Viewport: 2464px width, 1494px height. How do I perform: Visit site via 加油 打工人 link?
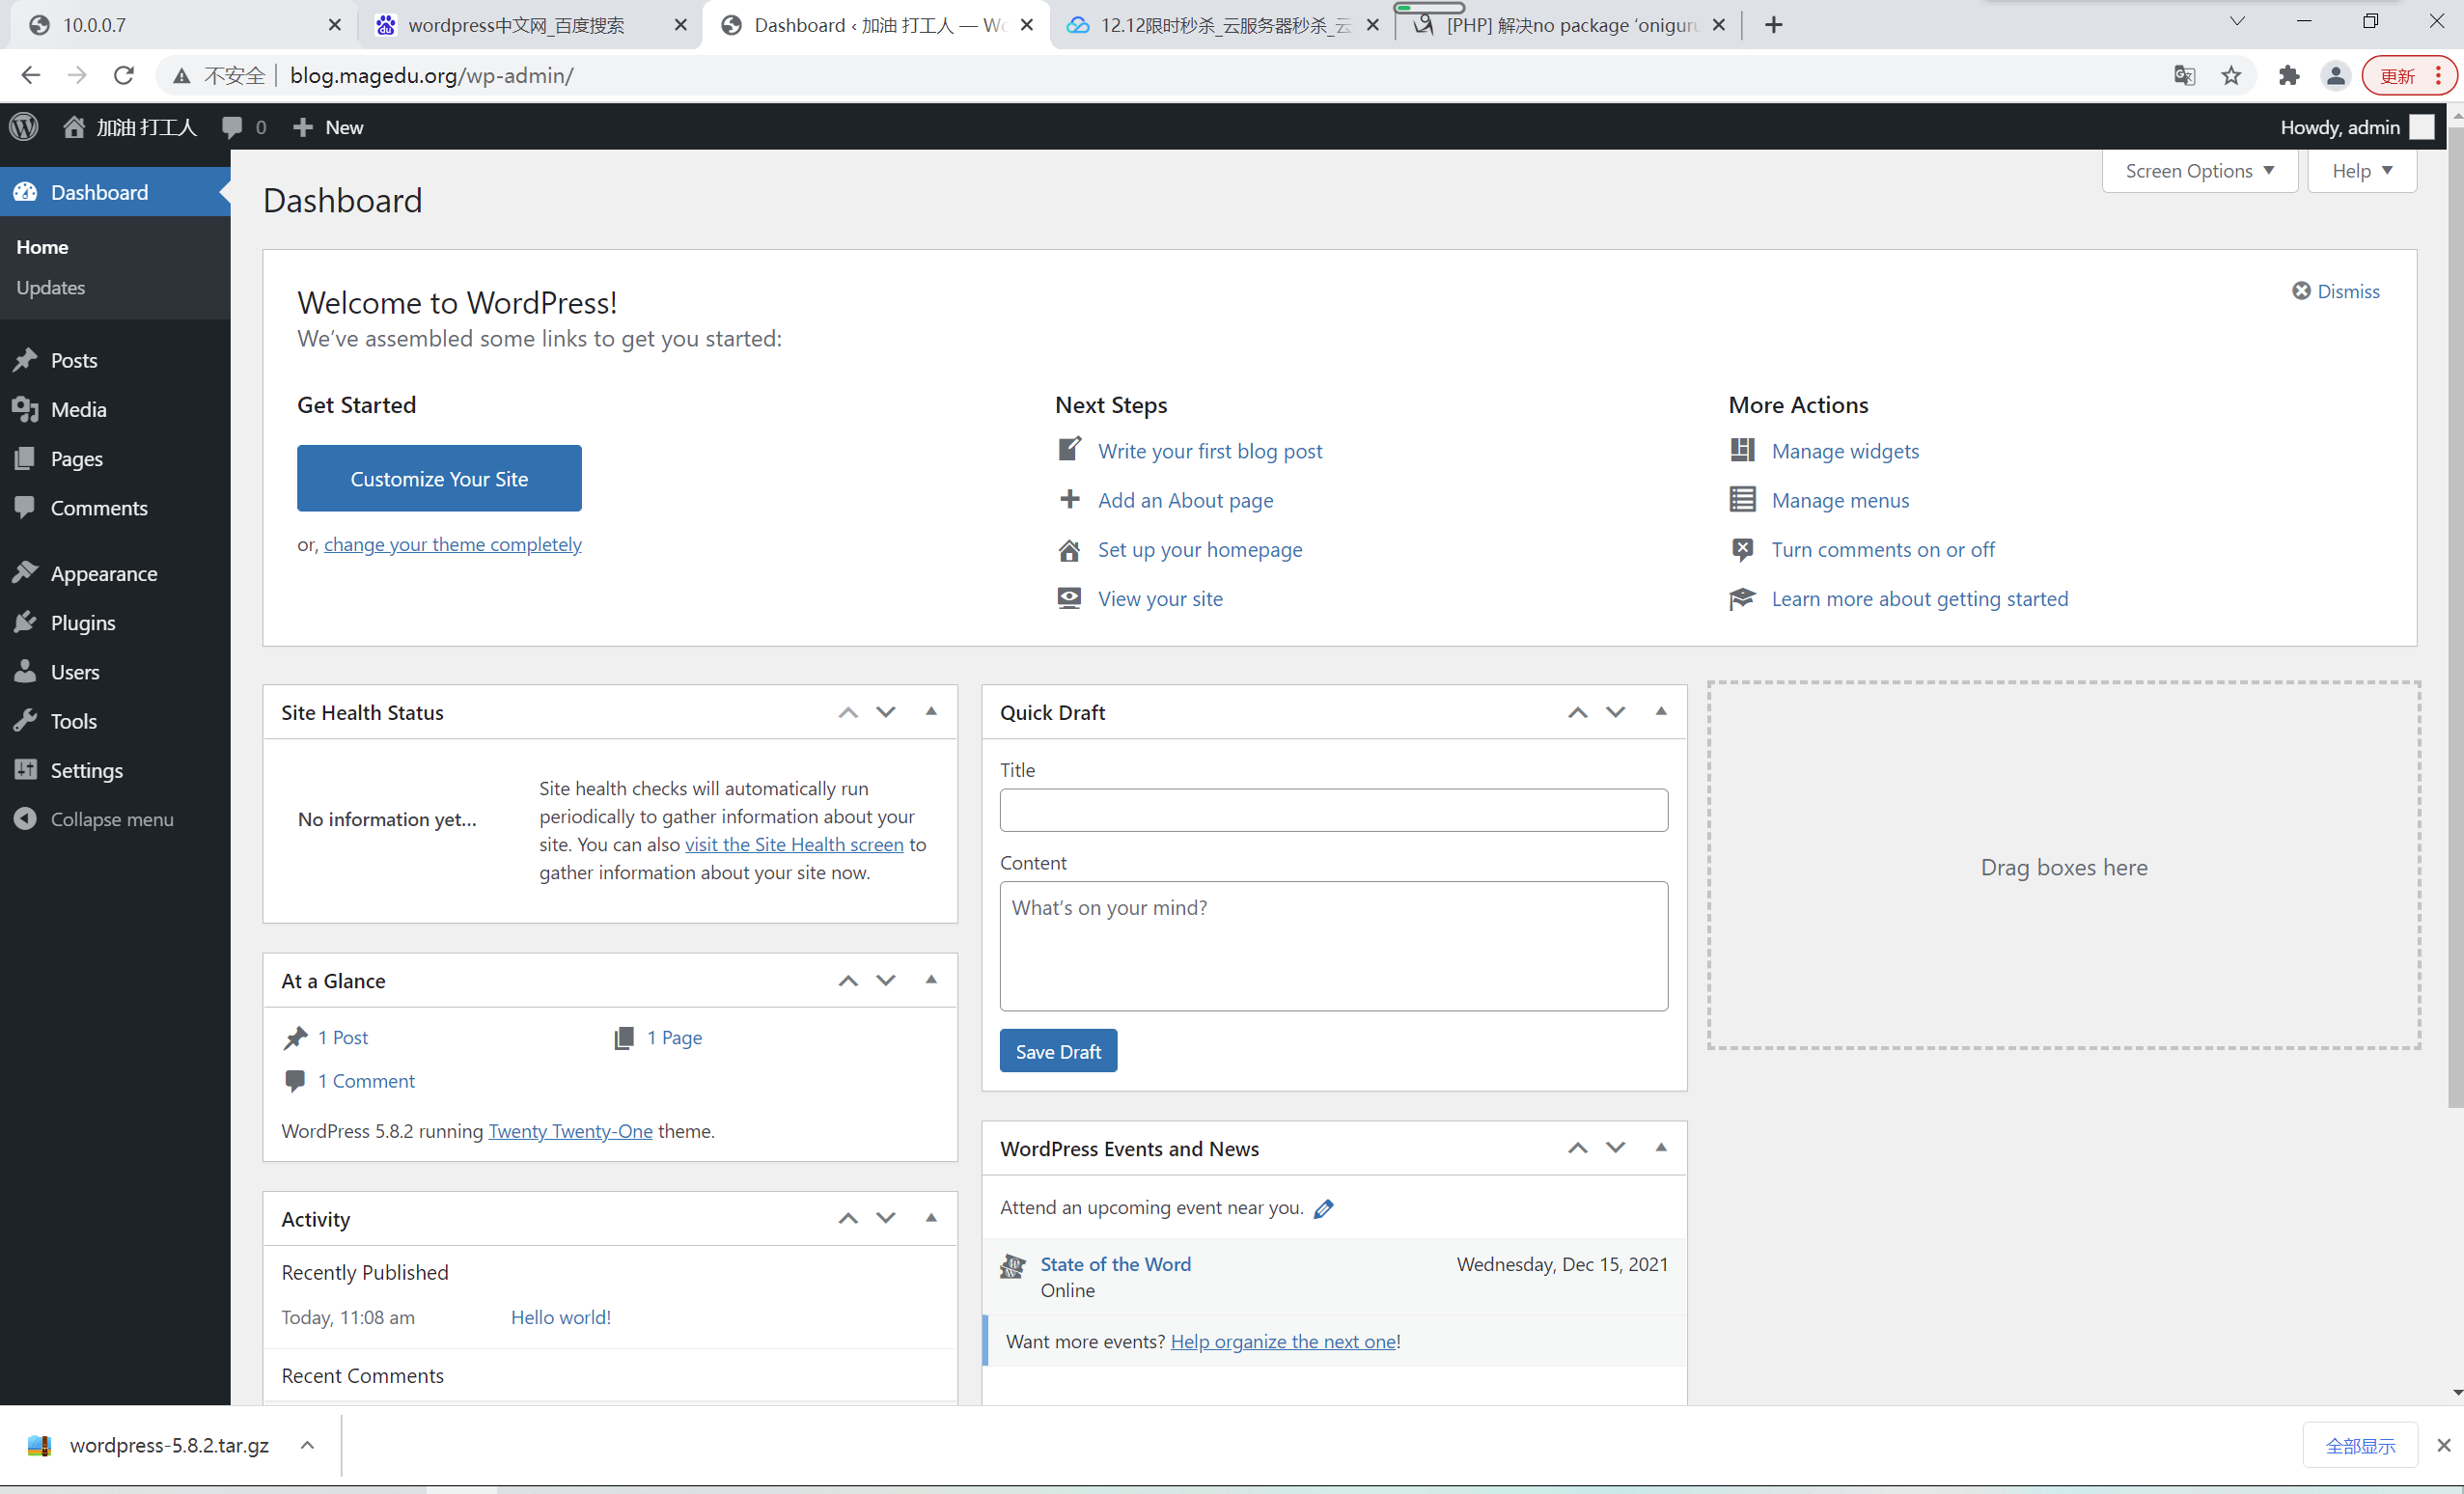click(130, 127)
